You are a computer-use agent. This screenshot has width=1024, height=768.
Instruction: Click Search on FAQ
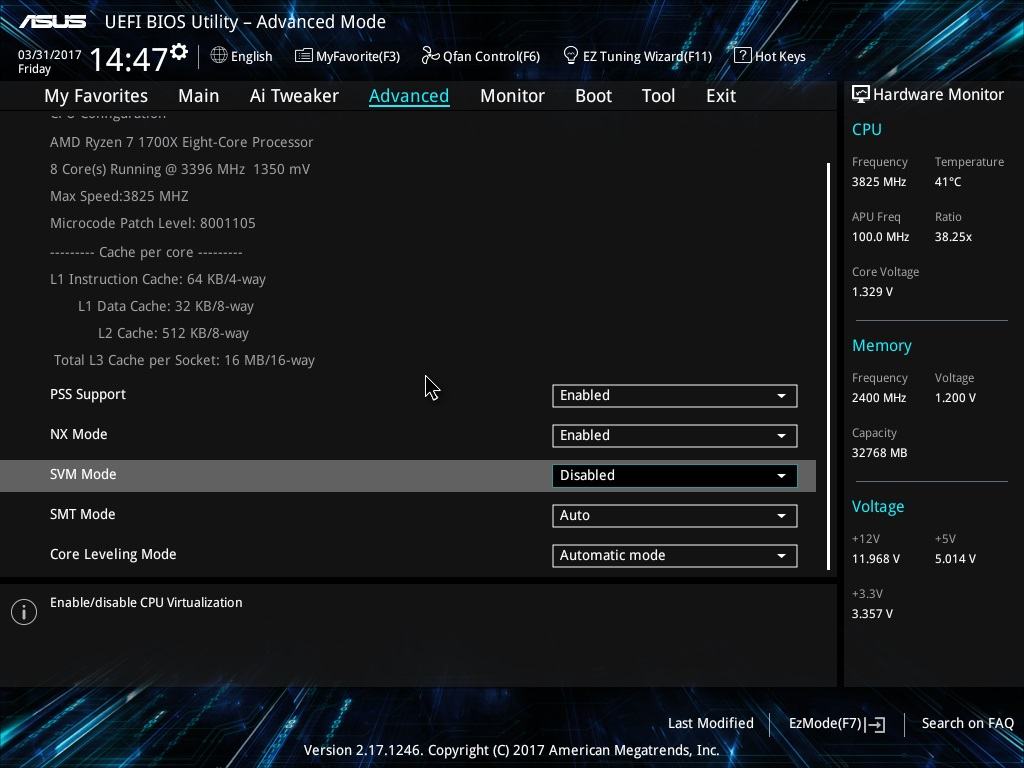967,723
